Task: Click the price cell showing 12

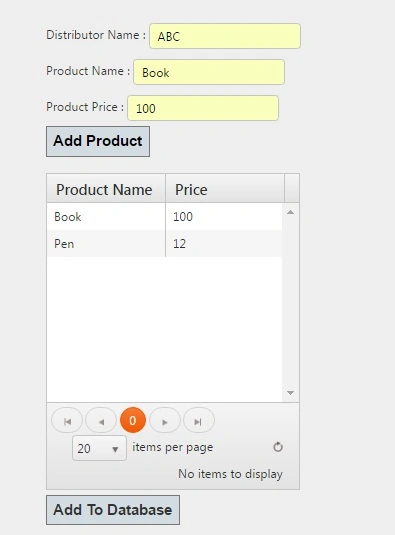Action: 224,244
